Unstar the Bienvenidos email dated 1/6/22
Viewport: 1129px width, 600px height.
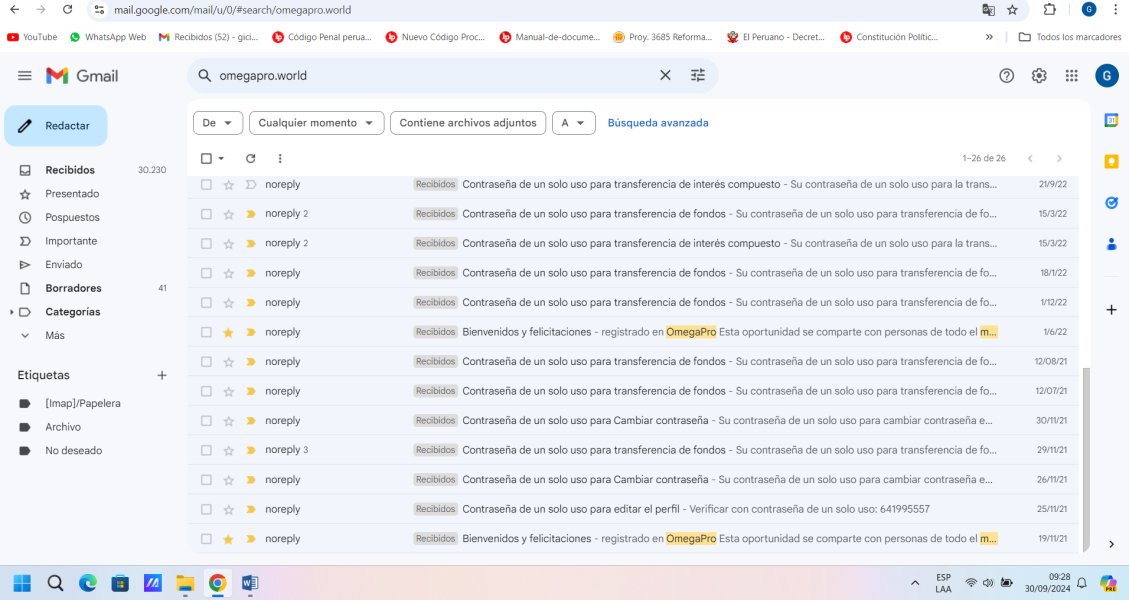point(228,332)
